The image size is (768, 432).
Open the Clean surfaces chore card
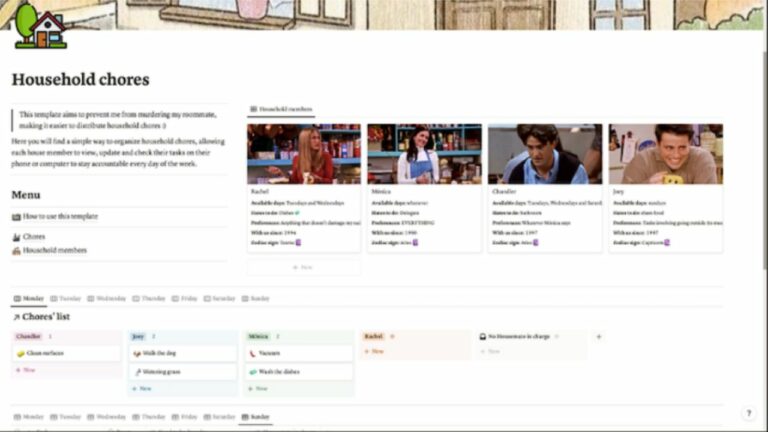point(67,354)
